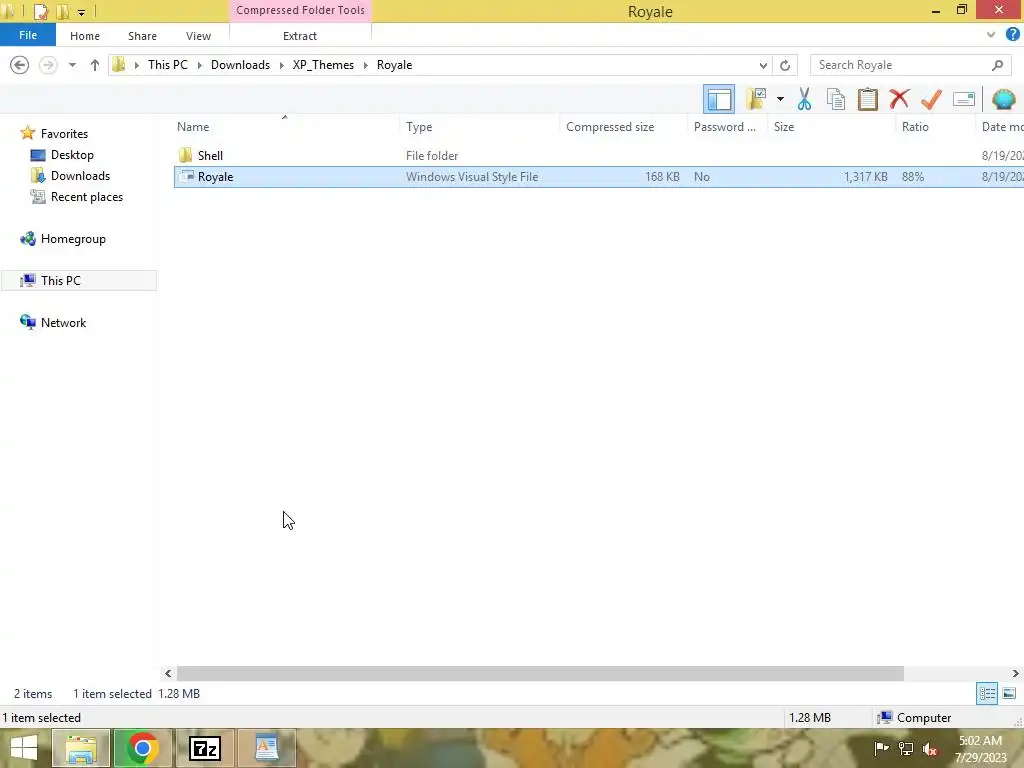This screenshot has height=768, width=1024.
Task: Select Downloads in the navigation pane
Action: pos(80,176)
